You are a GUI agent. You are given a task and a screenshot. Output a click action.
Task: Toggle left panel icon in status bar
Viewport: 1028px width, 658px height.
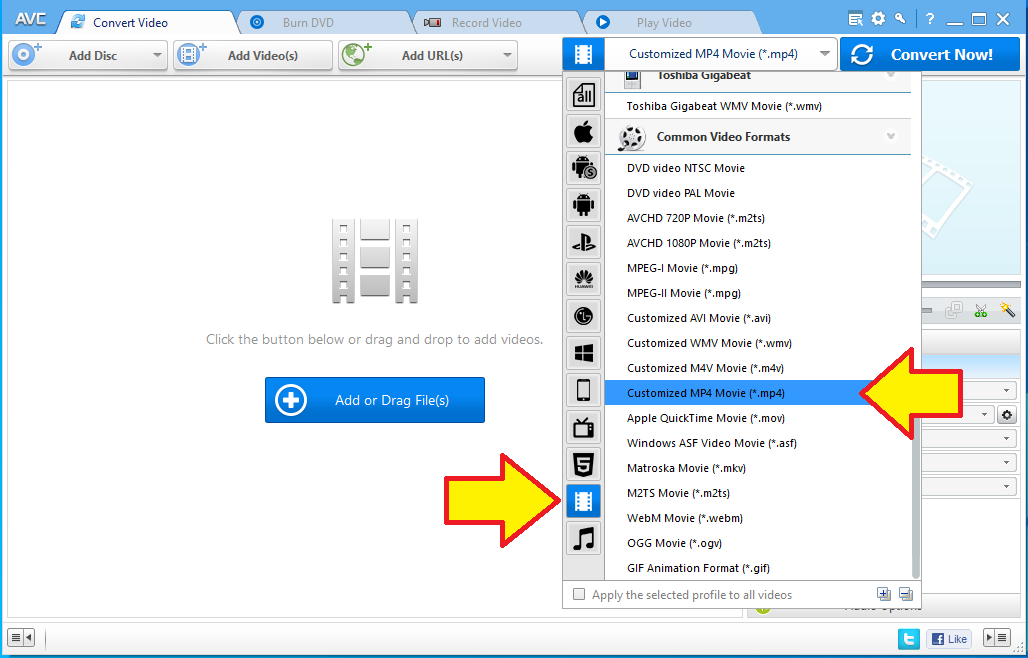tap(22, 636)
